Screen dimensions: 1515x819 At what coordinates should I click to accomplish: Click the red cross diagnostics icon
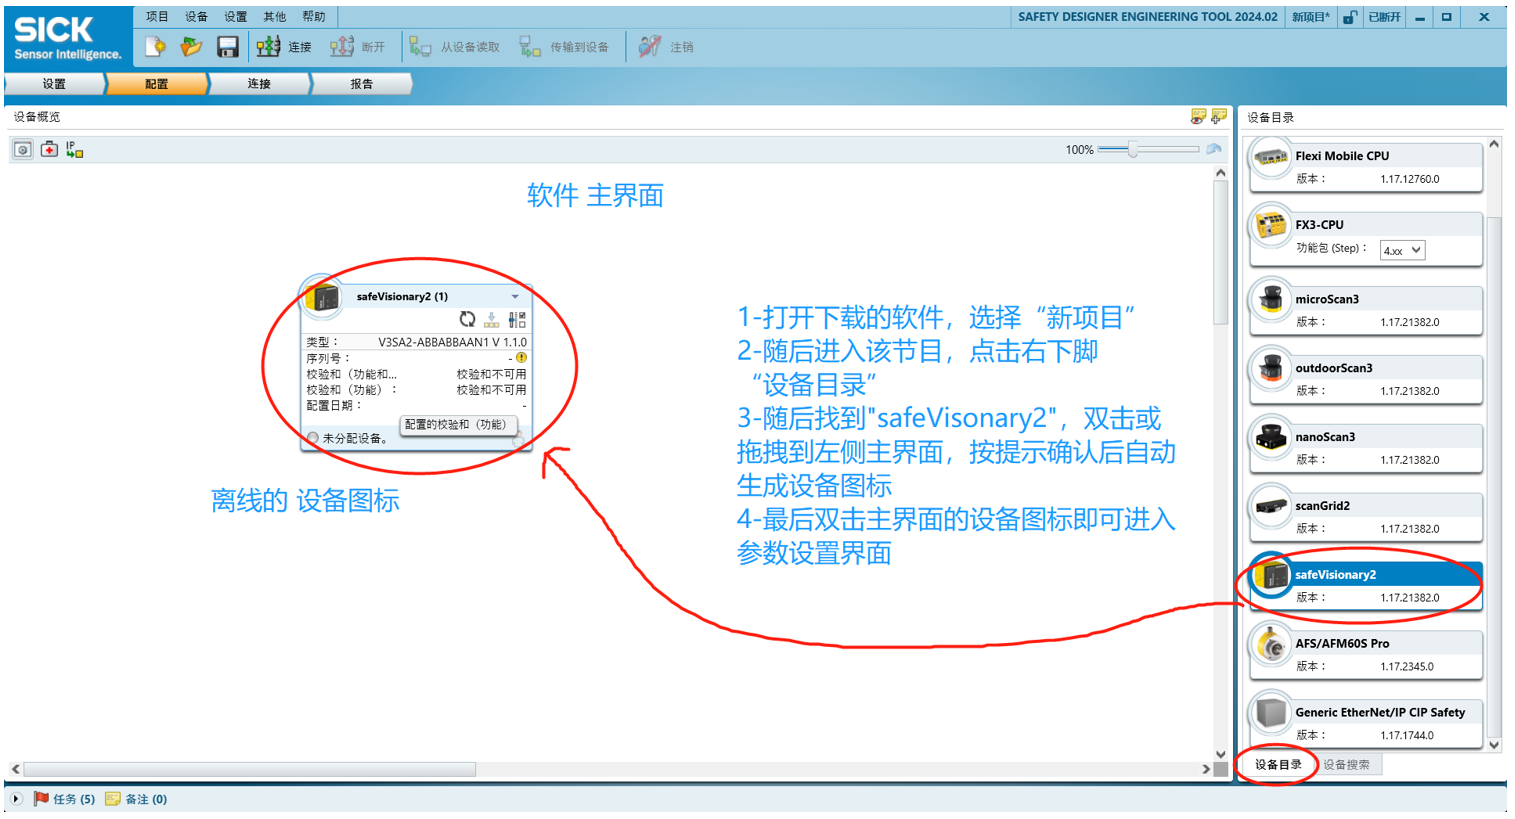[49, 150]
